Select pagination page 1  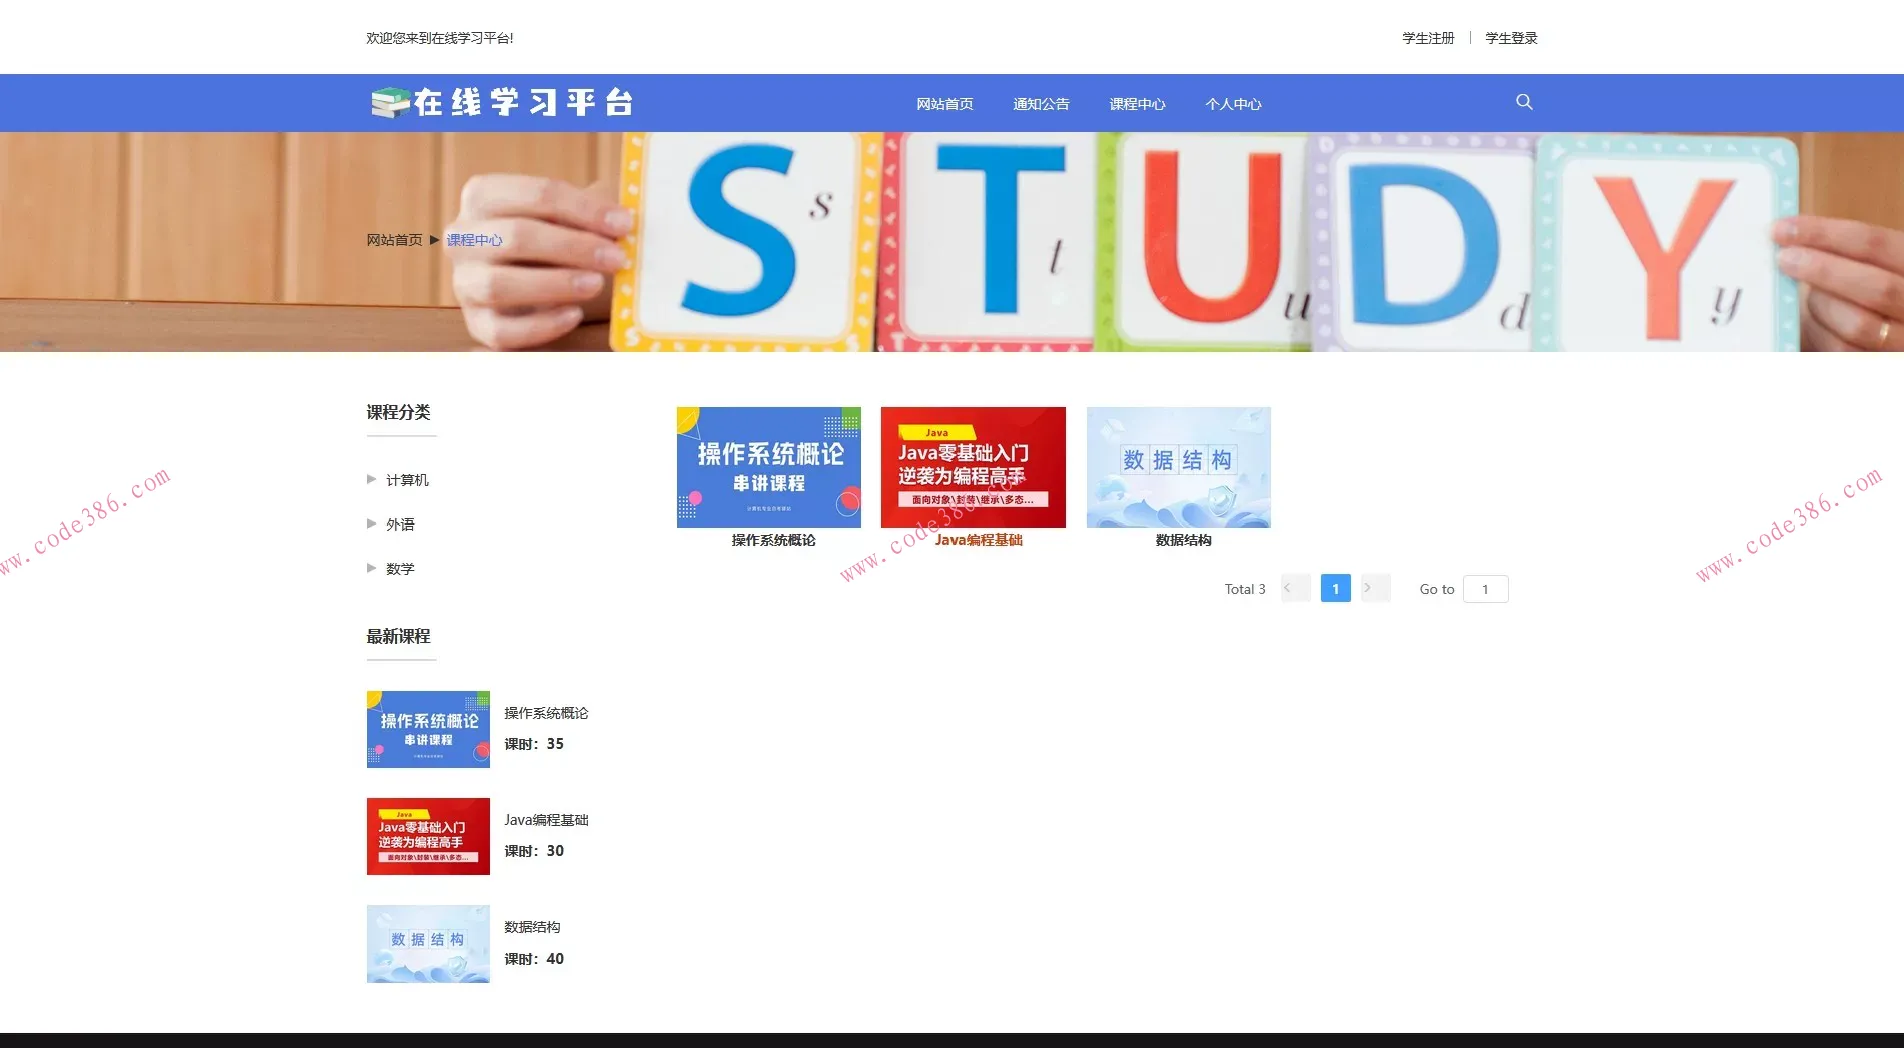[1335, 588]
